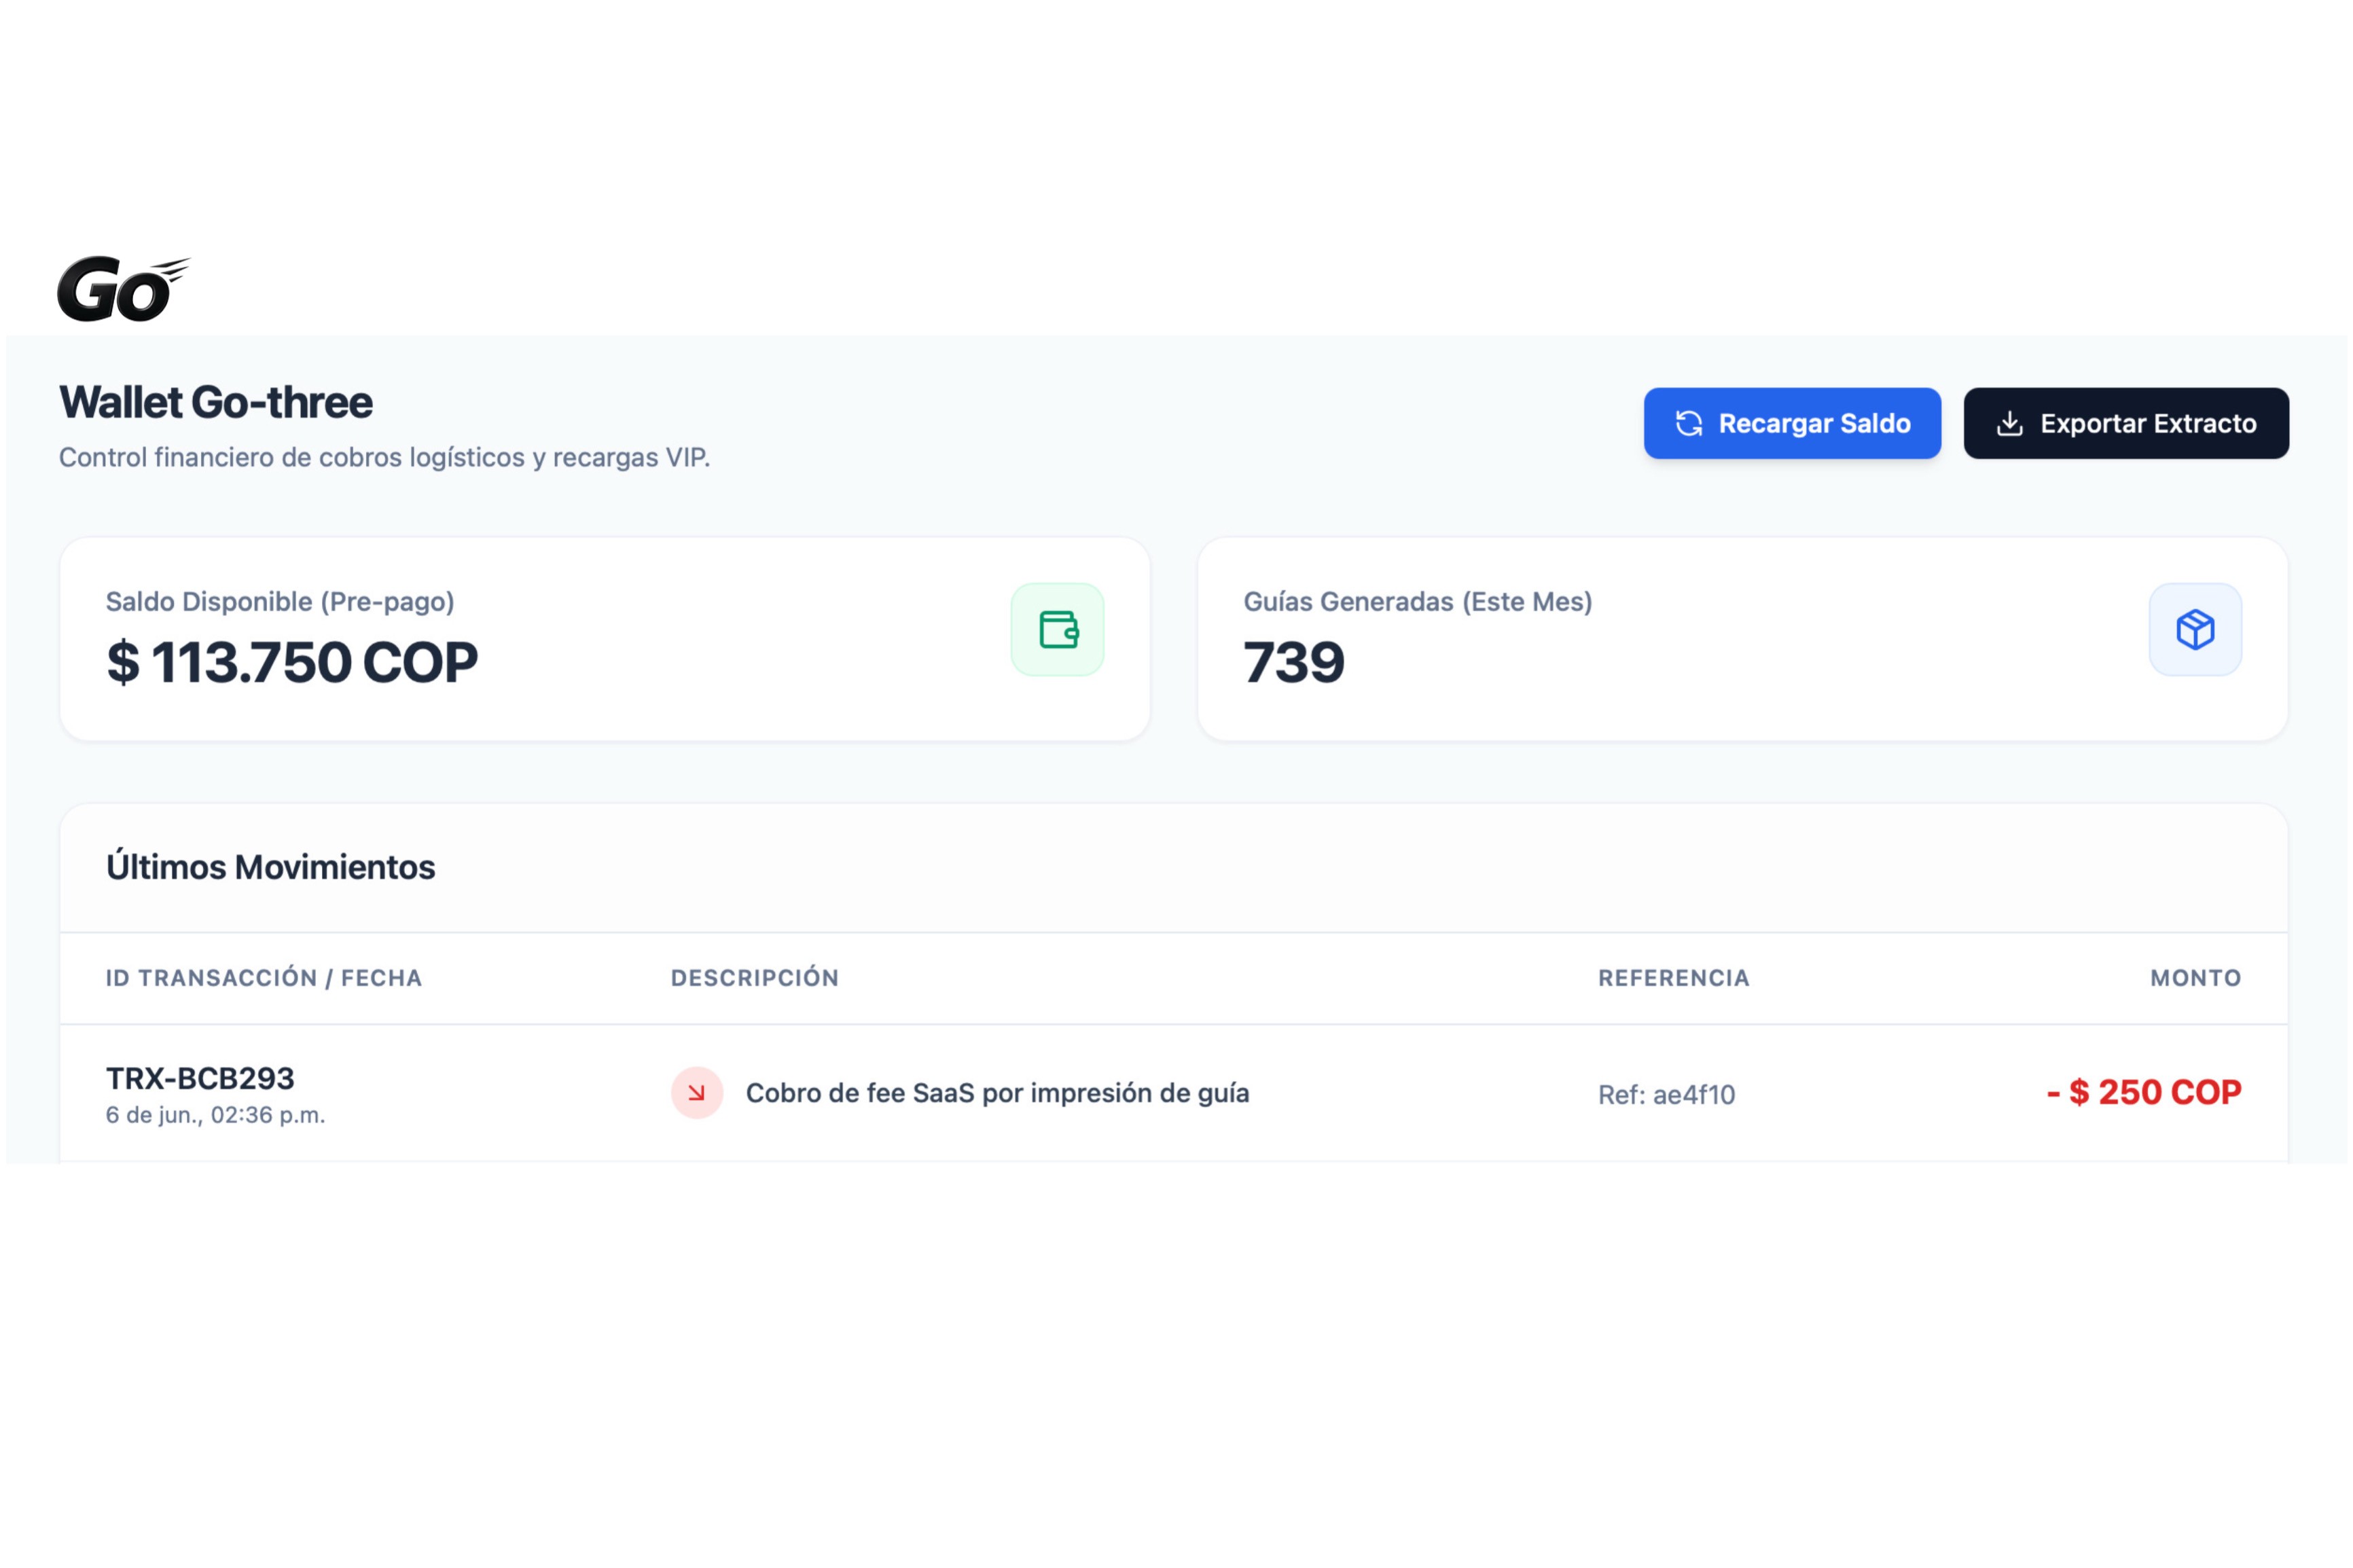The image size is (2353, 1568).
Task: Click the Exportar Extracto button
Action: (2126, 423)
